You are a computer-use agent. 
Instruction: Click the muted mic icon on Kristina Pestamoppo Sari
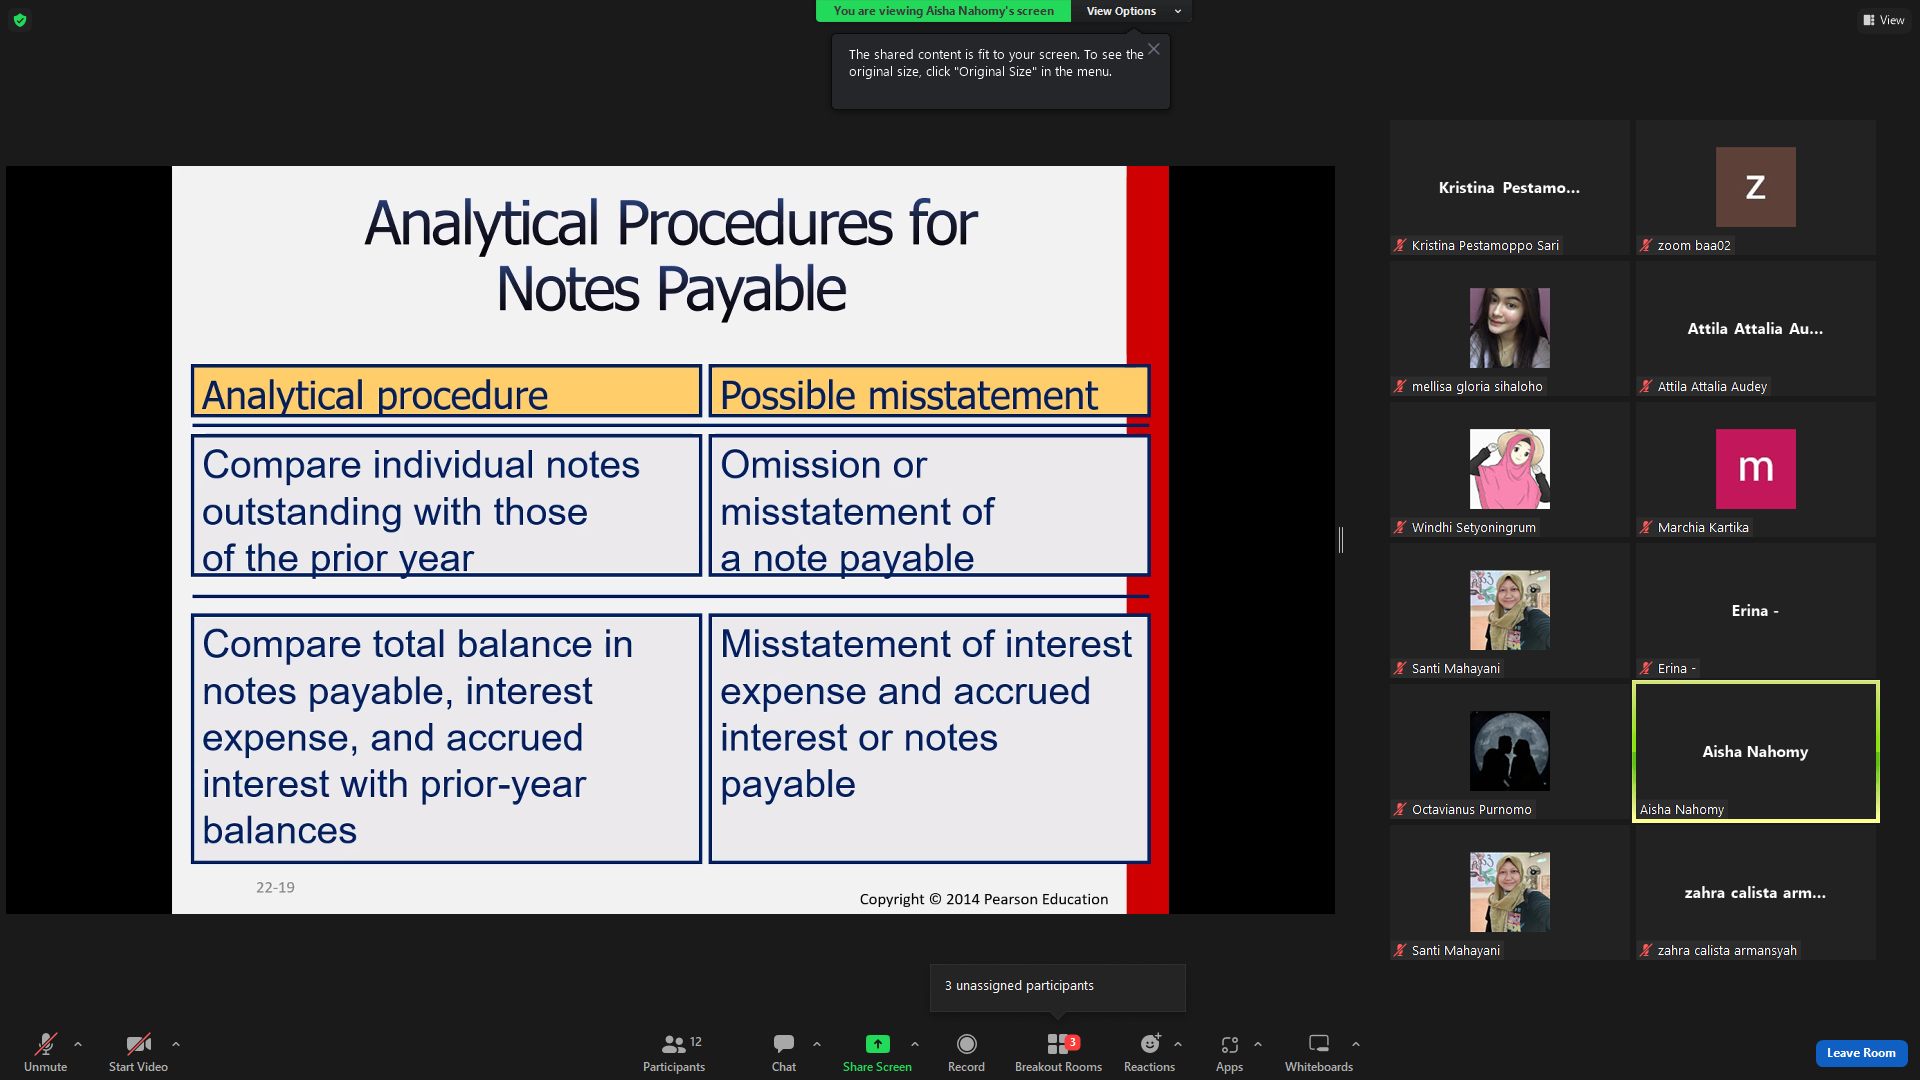1400,245
